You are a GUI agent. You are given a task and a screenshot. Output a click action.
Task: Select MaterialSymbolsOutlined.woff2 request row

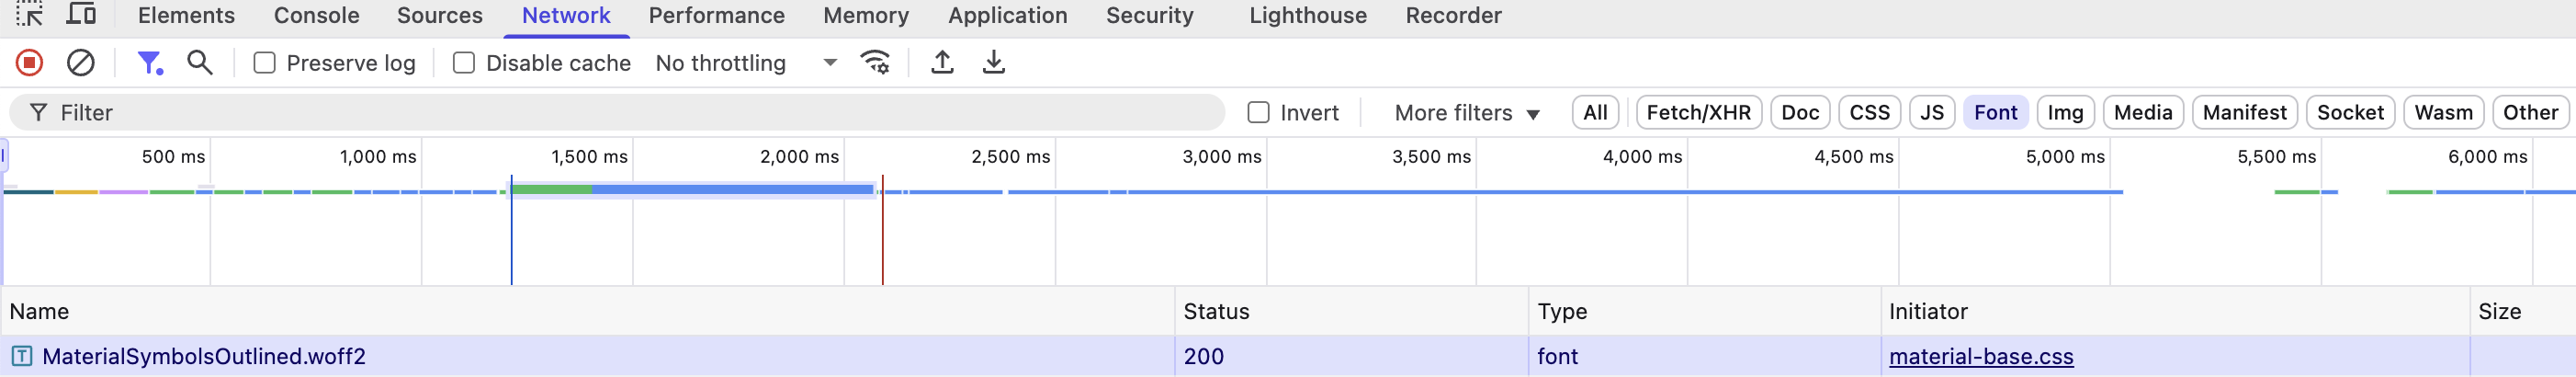[1288, 356]
